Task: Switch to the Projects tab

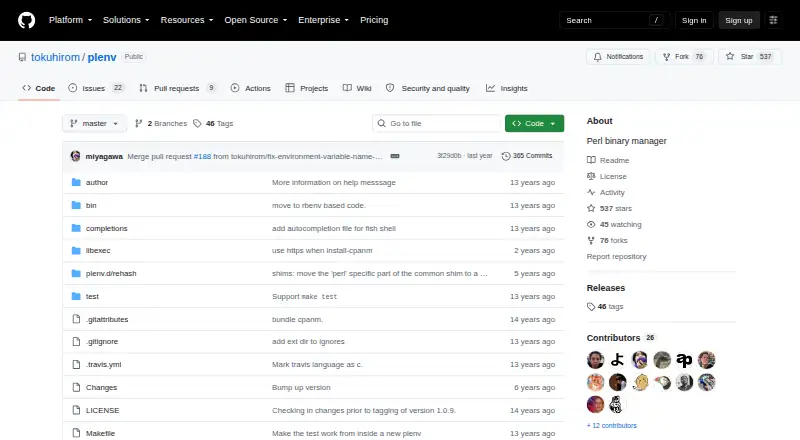Action: 307,88
